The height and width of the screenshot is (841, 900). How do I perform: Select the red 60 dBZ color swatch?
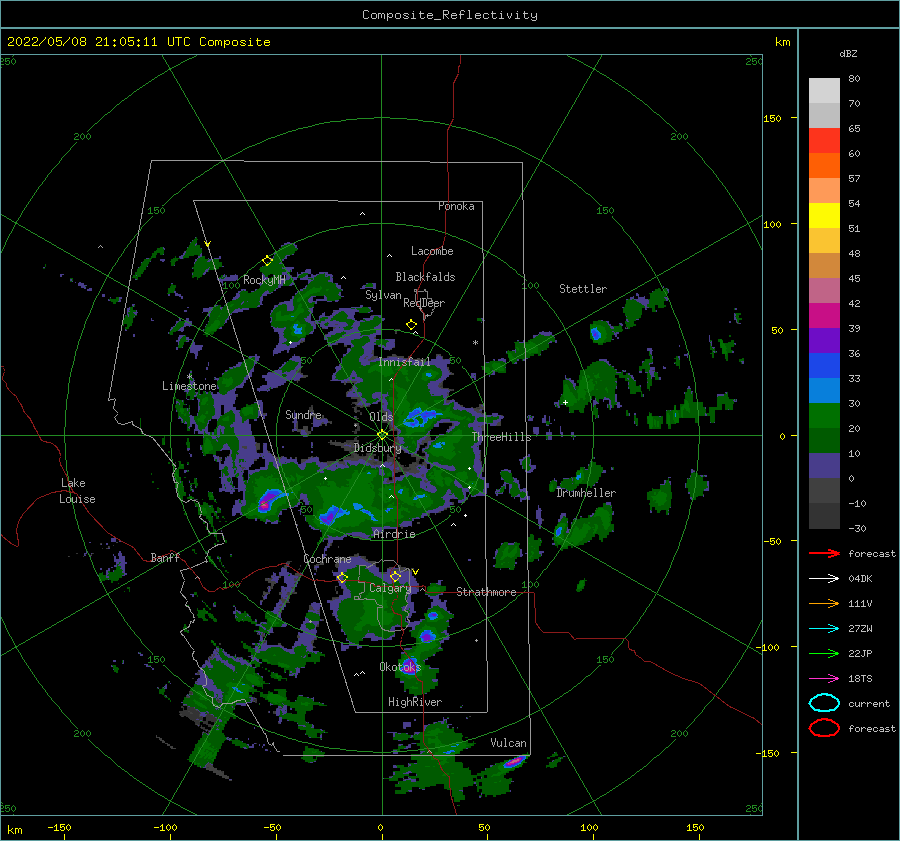(x=824, y=141)
